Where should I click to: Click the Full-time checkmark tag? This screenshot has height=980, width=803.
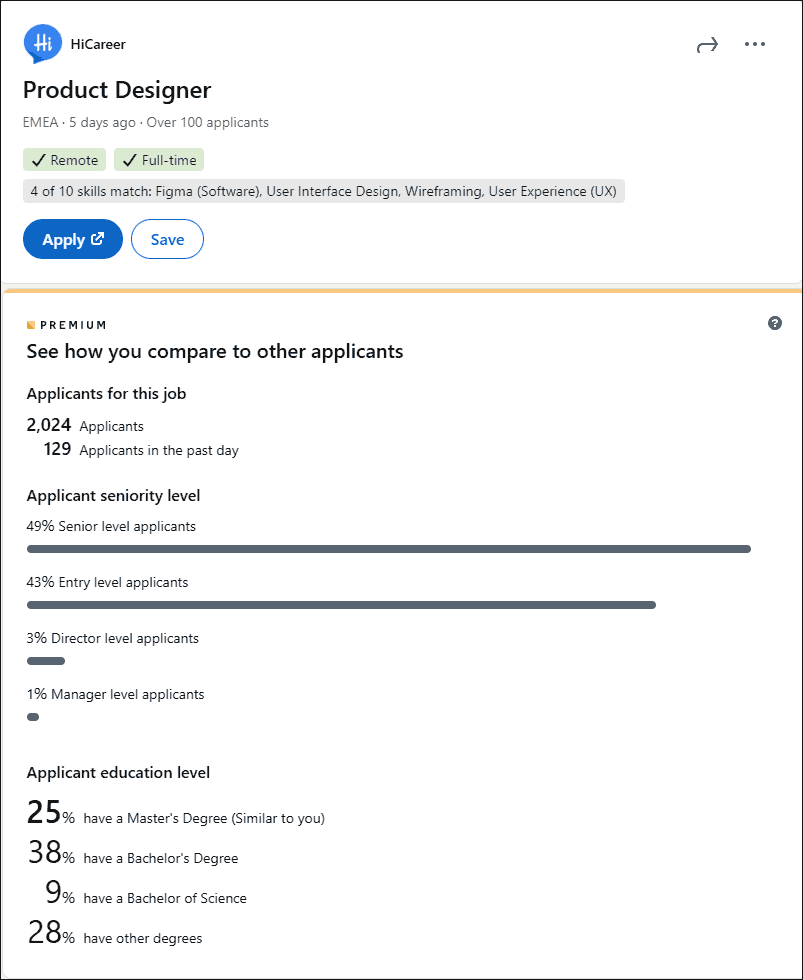159,160
